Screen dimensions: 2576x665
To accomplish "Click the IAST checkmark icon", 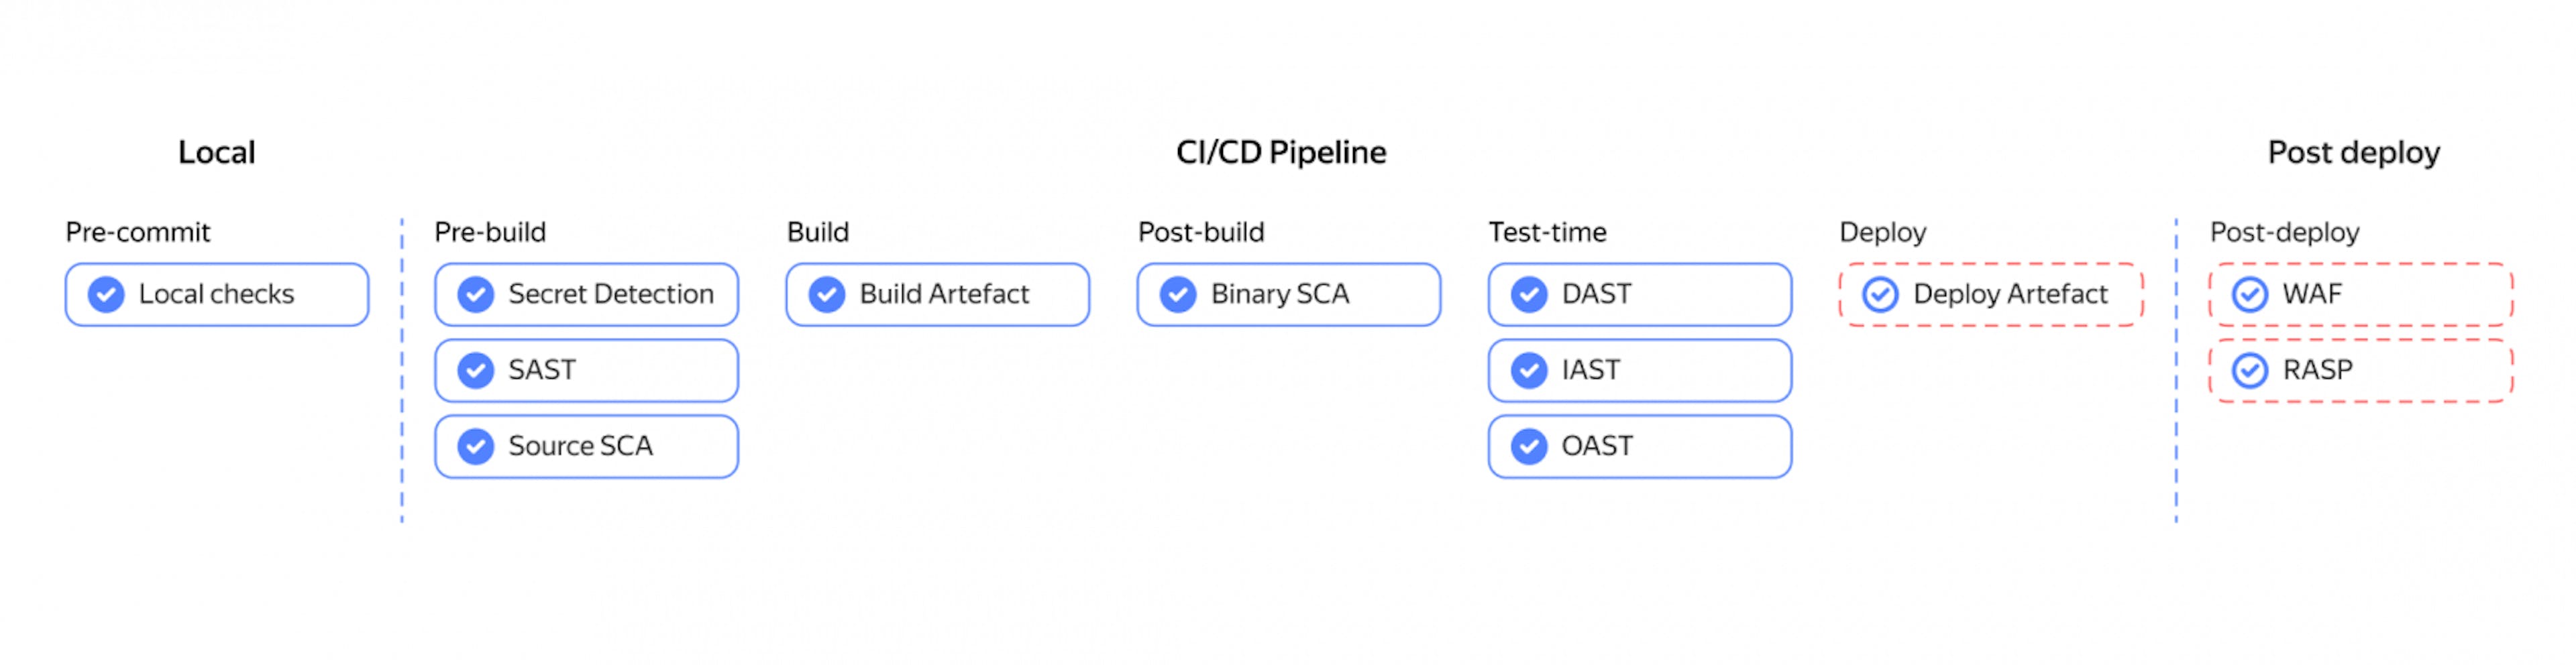I will pyautogui.click(x=1529, y=370).
